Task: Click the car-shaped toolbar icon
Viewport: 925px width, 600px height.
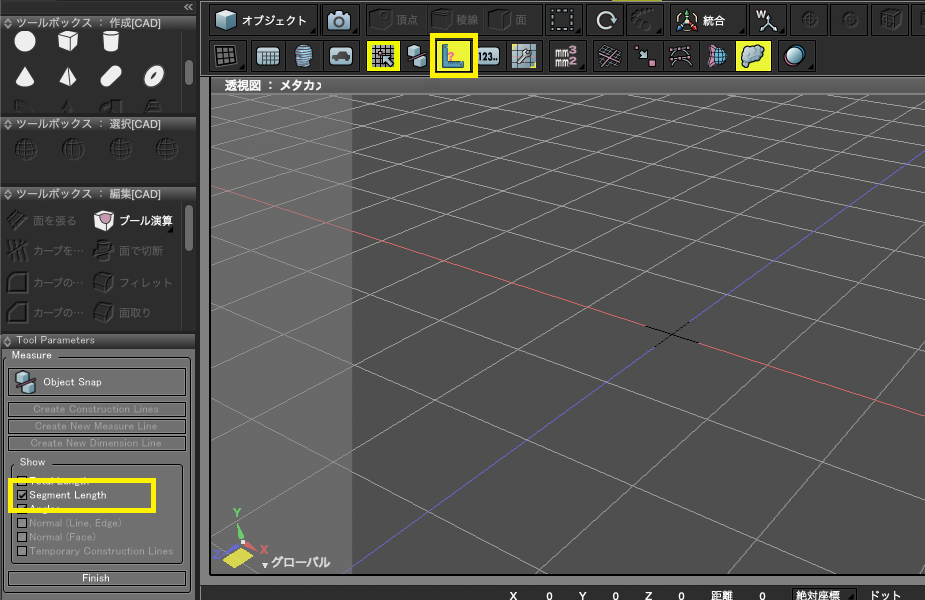Action: coord(340,56)
